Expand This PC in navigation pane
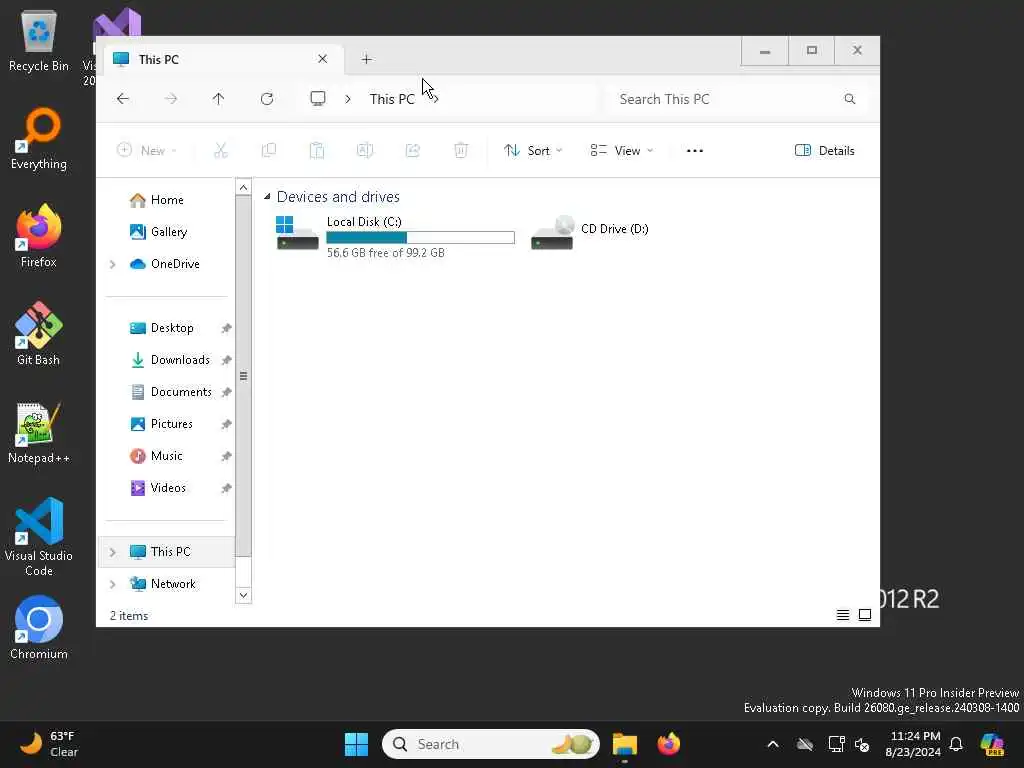Image resolution: width=1024 pixels, height=768 pixels. (x=112, y=552)
